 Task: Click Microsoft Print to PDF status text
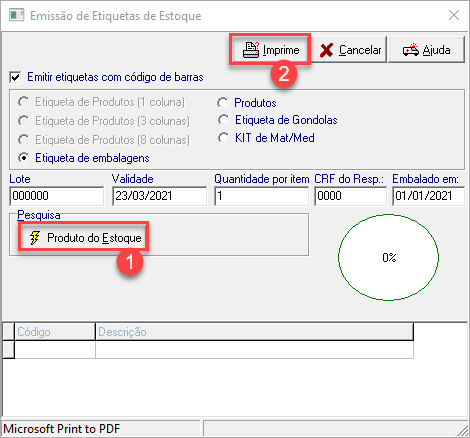(x=62, y=429)
